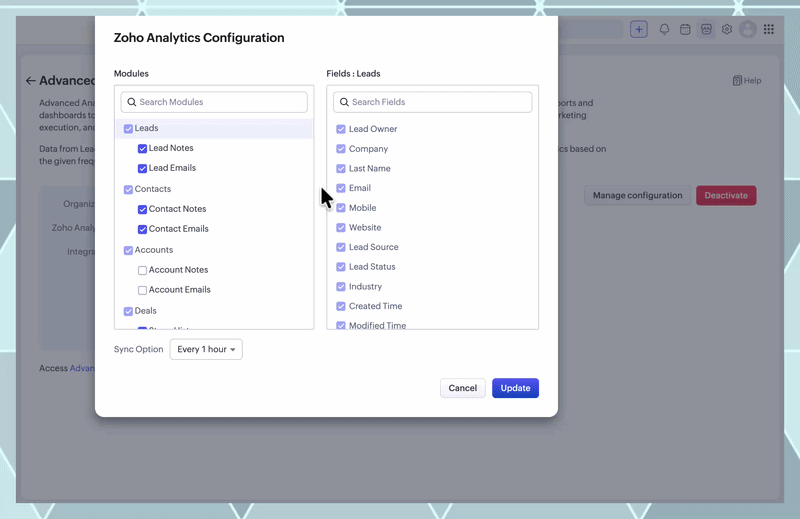This screenshot has width=800, height=519.
Task: Toggle the Website field checkbox
Action: point(341,228)
